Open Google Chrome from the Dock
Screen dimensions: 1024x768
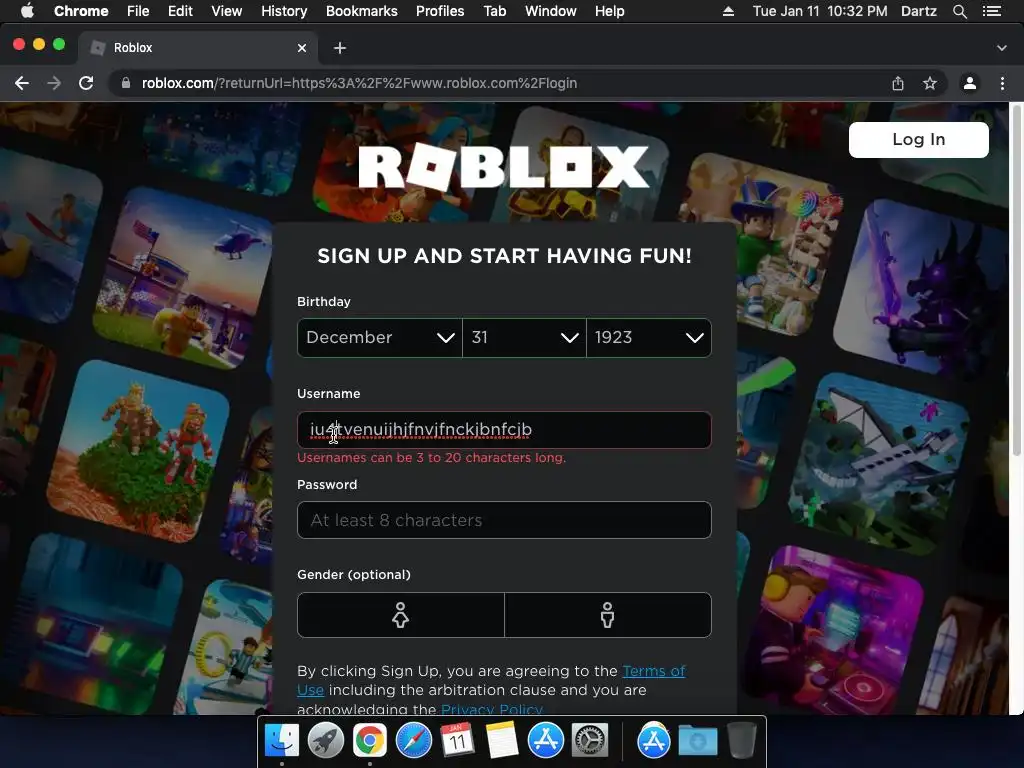pos(370,741)
